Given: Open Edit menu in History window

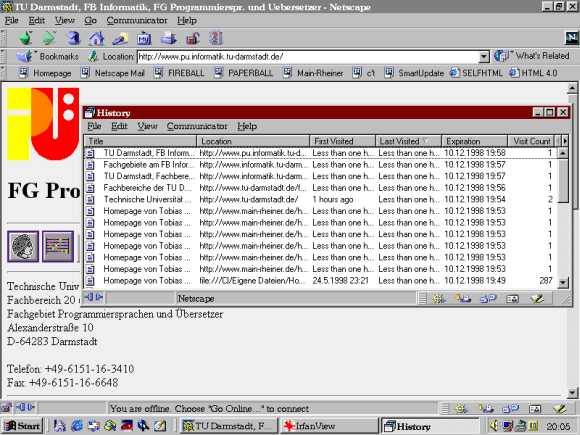Looking at the screenshot, I should tap(119, 126).
